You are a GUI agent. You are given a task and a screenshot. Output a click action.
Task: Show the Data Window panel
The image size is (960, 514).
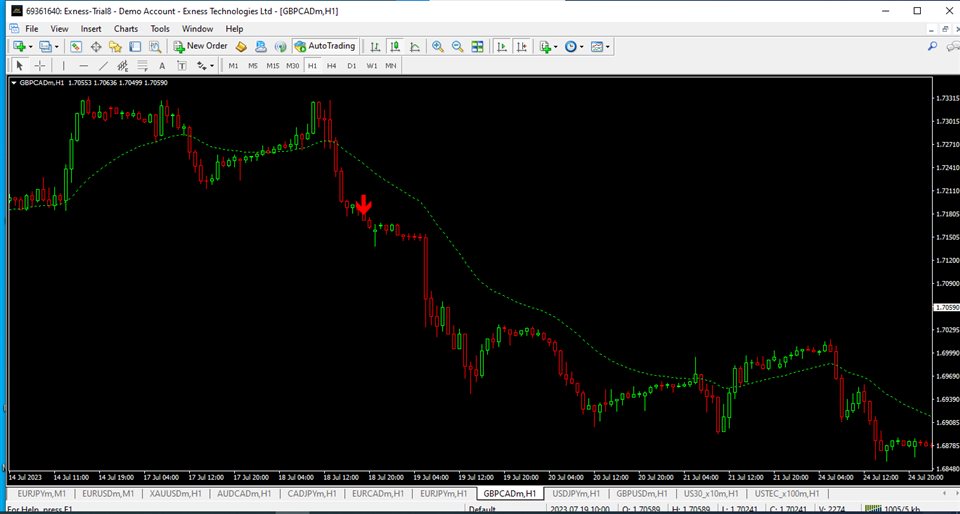(96, 47)
